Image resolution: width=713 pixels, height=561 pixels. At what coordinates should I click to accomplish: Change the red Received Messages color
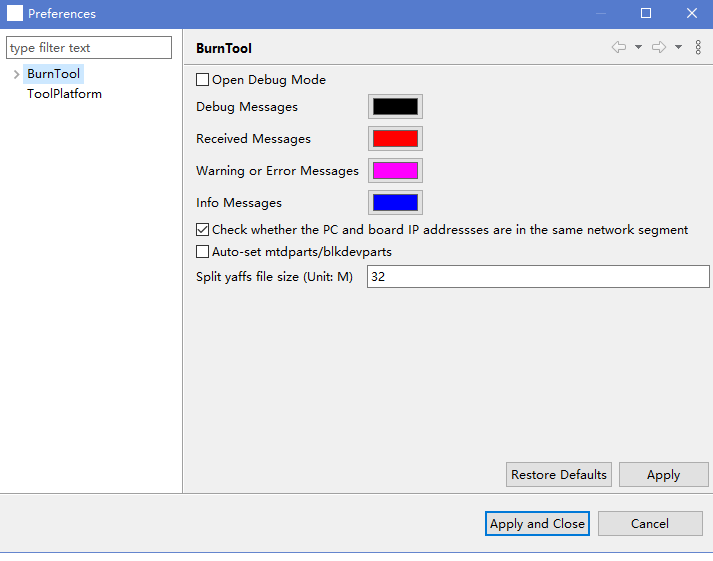coord(395,139)
